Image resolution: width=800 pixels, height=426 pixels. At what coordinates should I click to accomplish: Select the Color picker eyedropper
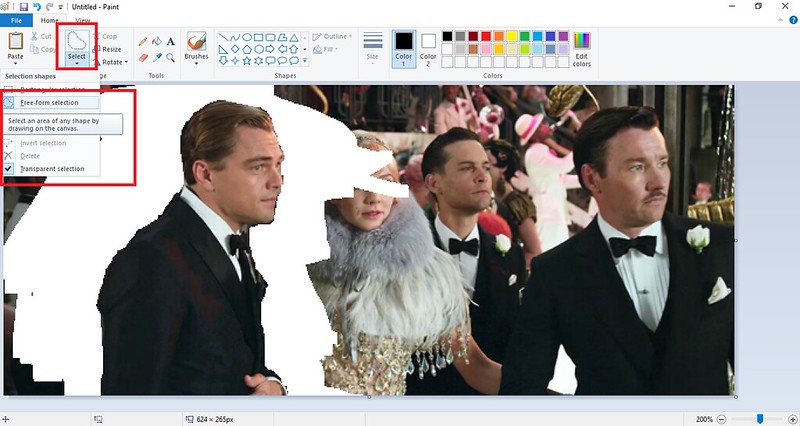[157, 58]
